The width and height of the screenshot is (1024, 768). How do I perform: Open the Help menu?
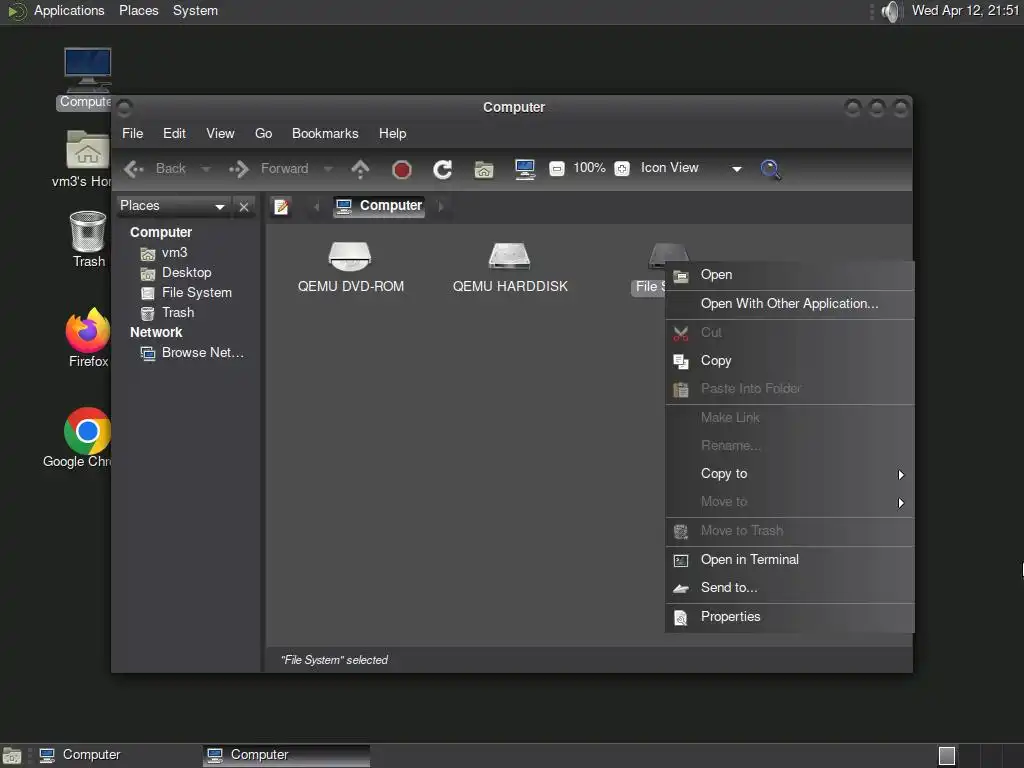pyautogui.click(x=392, y=133)
